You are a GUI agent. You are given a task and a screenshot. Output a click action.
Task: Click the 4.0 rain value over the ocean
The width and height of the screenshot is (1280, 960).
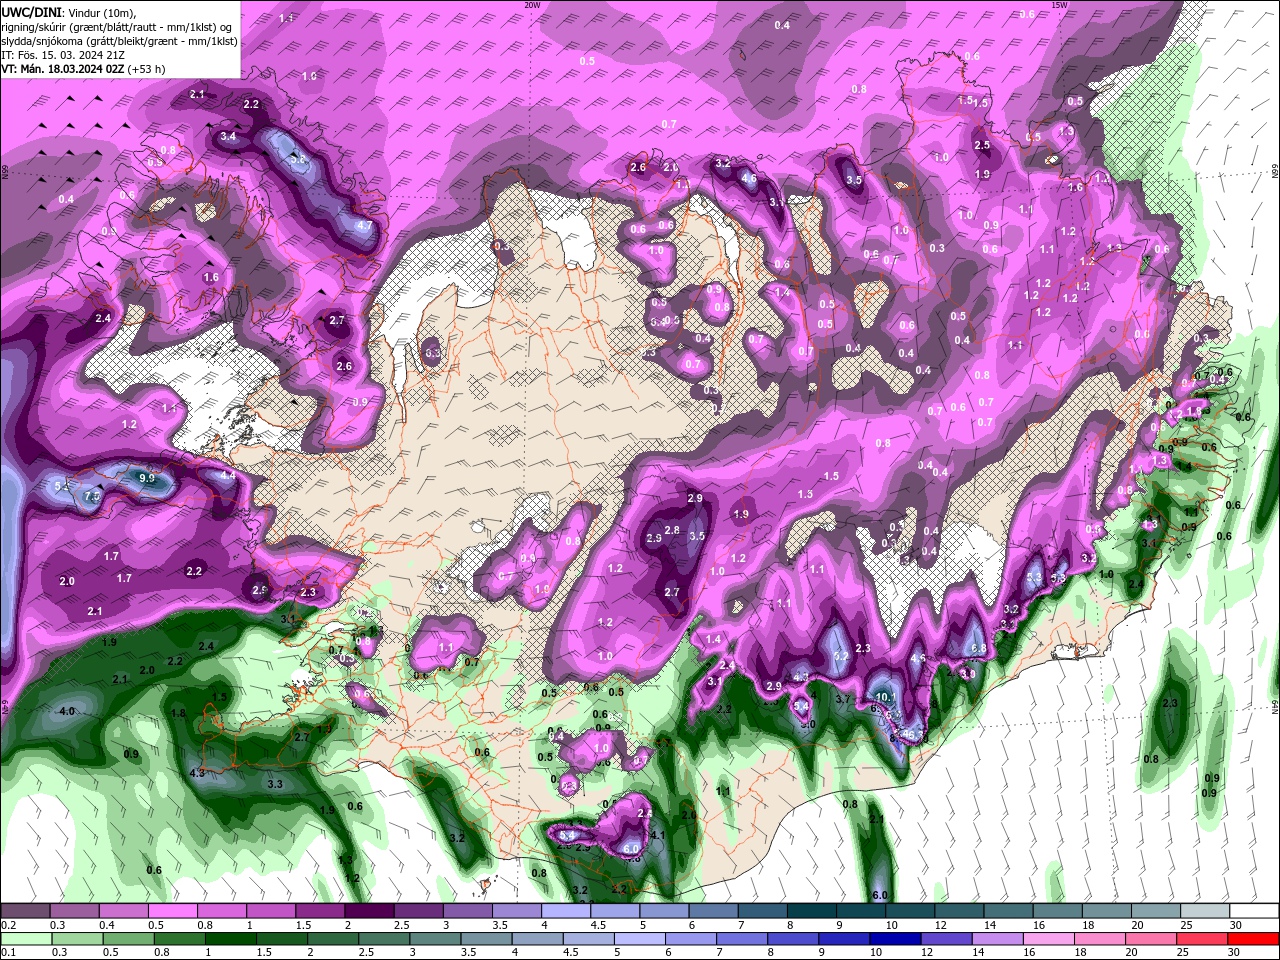[68, 711]
